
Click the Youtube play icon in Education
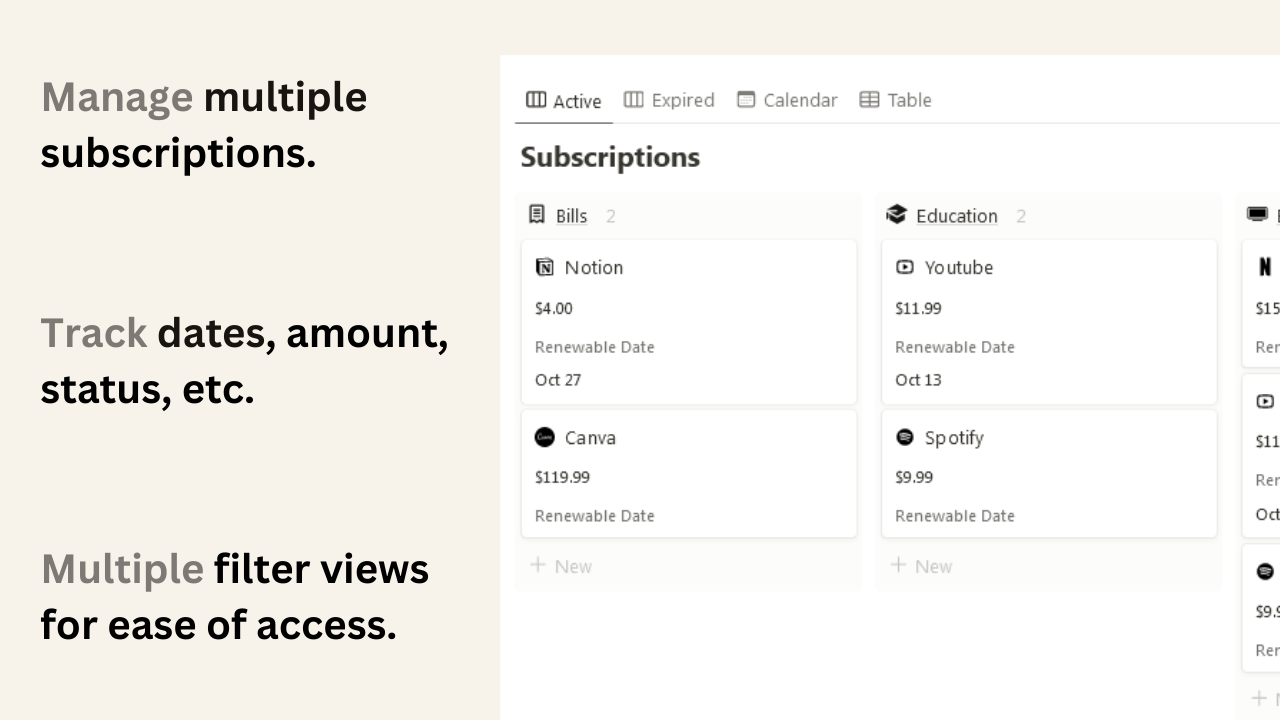click(905, 267)
